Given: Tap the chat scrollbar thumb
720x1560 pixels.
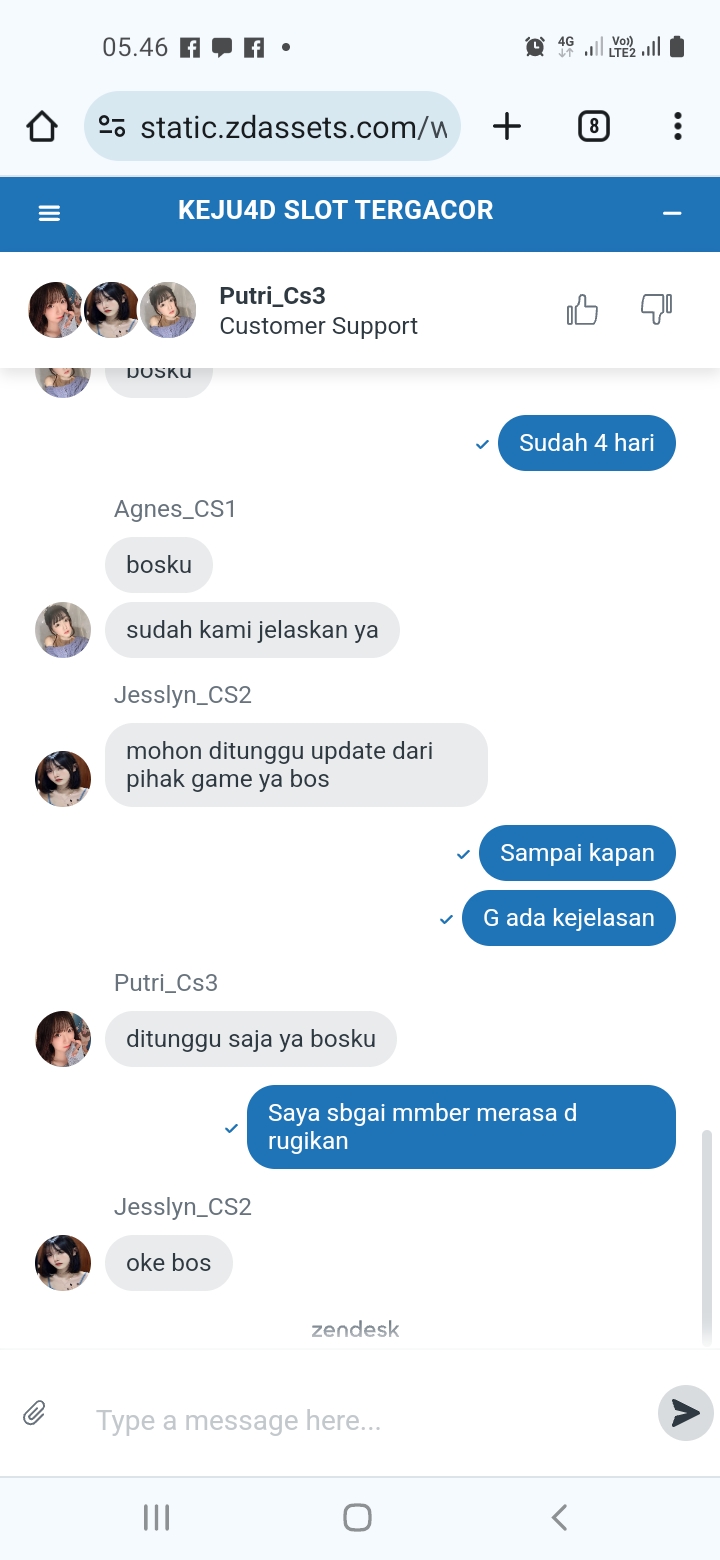Looking at the screenshot, I should [x=707, y=1238].
